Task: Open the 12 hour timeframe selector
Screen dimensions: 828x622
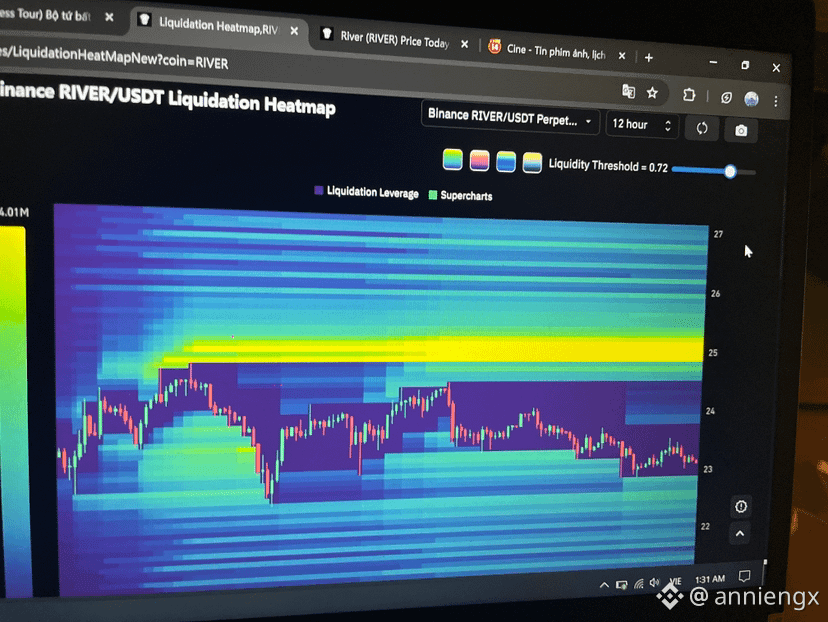Action: click(x=642, y=125)
